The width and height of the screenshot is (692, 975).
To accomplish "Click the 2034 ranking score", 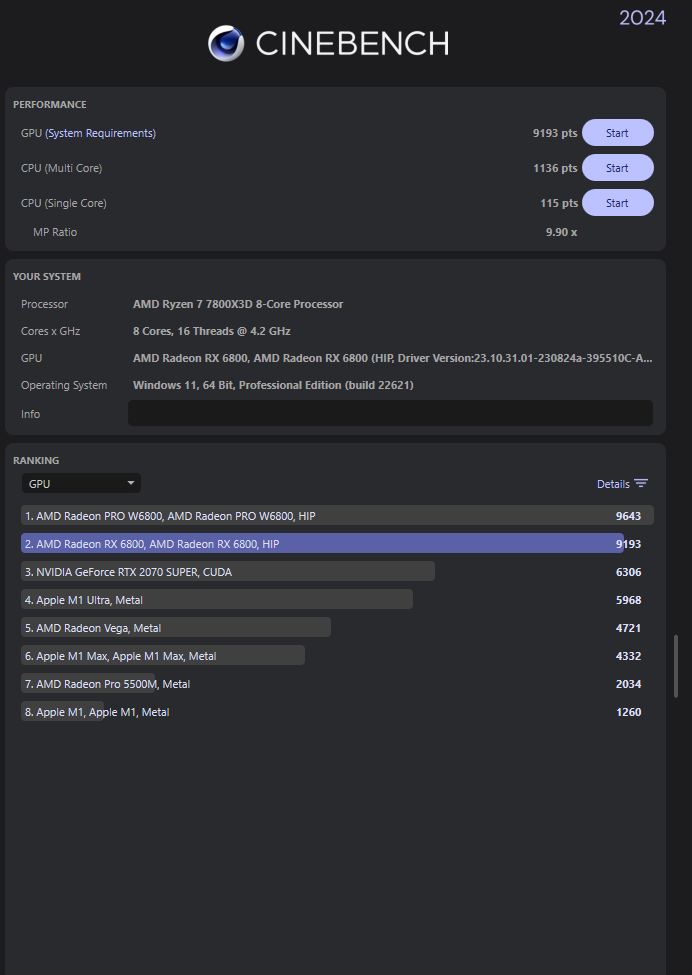I will pyautogui.click(x=628, y=684).
